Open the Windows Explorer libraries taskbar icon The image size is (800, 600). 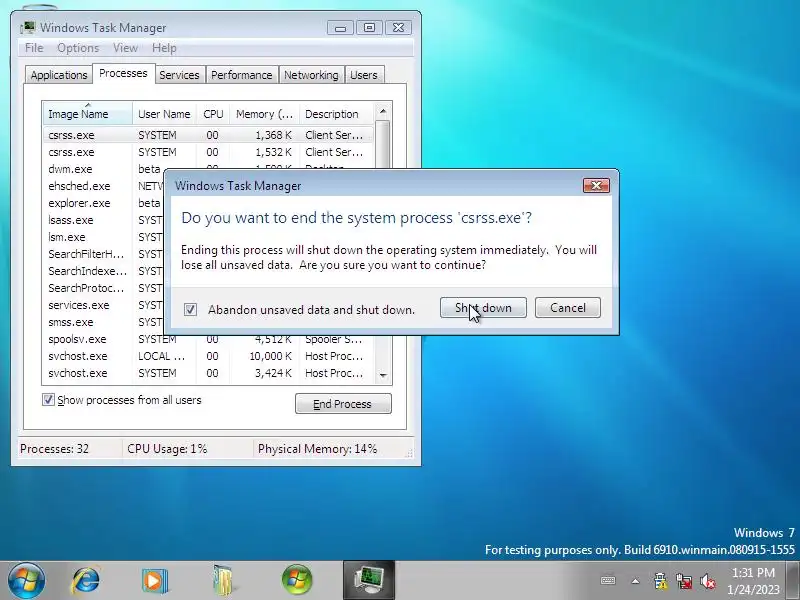223,581
